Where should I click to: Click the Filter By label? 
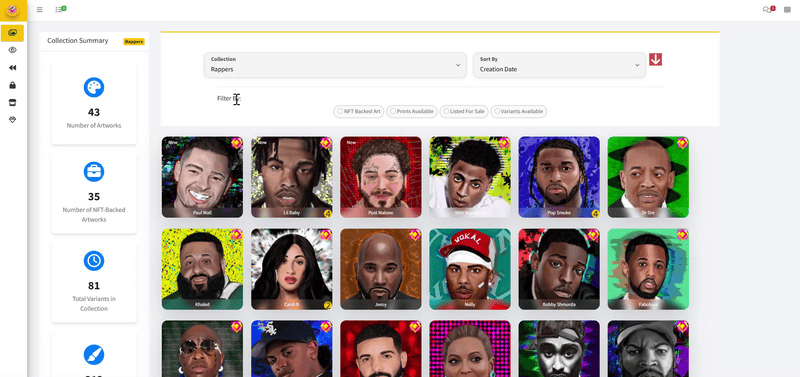pyautogui.click(x=229, y=98)
